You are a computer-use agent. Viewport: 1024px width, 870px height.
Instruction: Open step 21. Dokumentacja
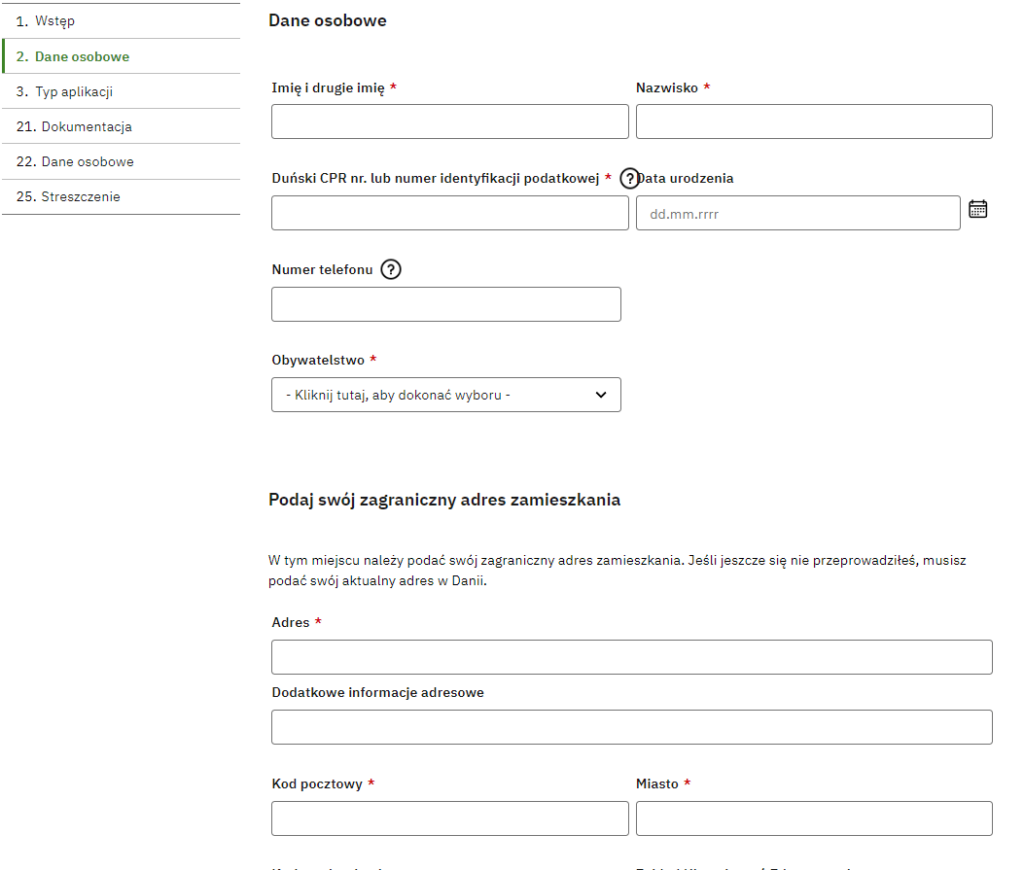click(121, 127)
